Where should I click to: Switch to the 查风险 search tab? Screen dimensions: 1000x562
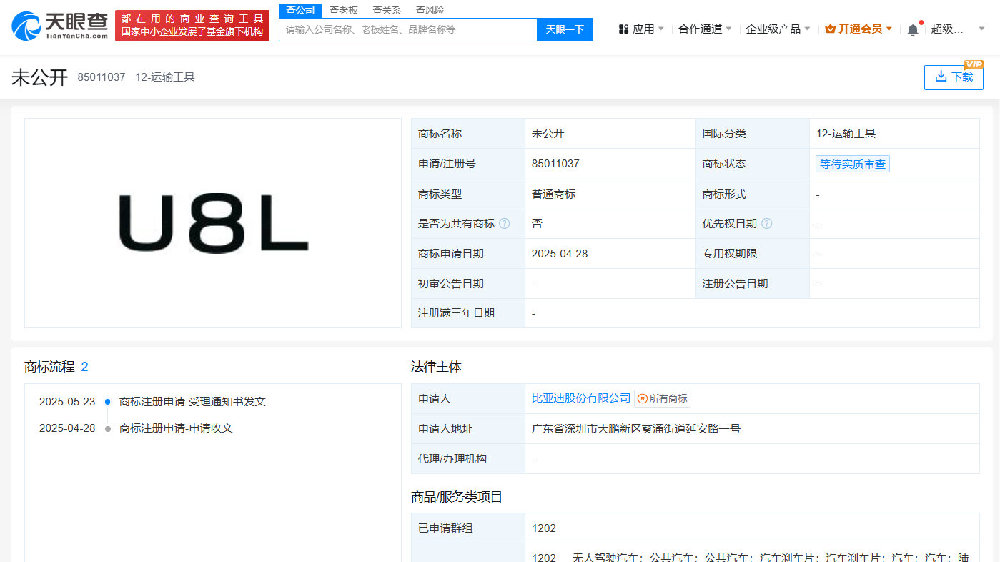429,10
